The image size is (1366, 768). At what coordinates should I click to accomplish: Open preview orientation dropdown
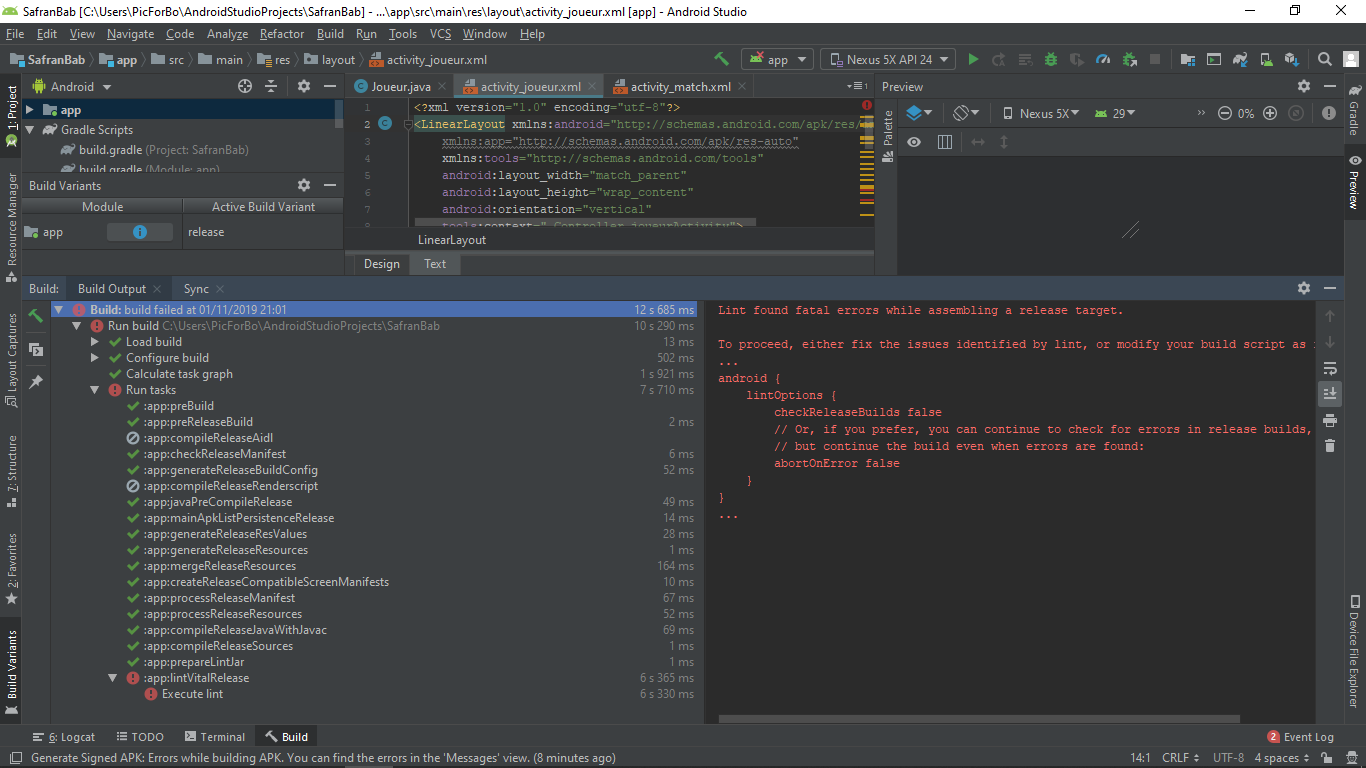coord(966,113)
